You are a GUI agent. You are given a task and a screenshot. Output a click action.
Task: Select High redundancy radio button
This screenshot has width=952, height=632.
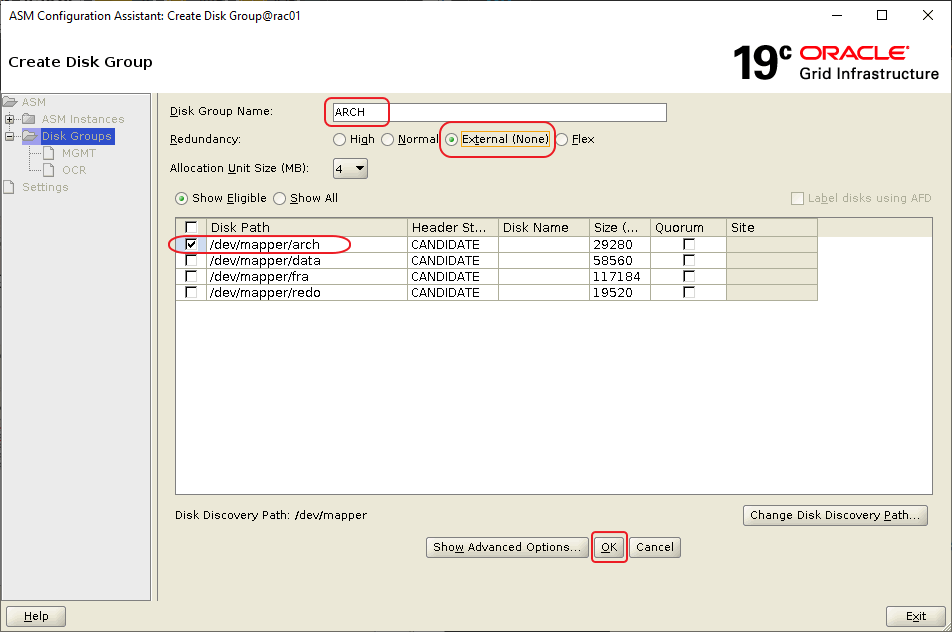pos(340,140)
